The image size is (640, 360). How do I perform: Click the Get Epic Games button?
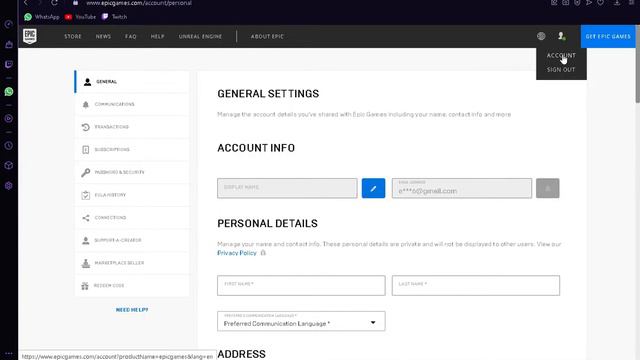[x=608, y=36]
